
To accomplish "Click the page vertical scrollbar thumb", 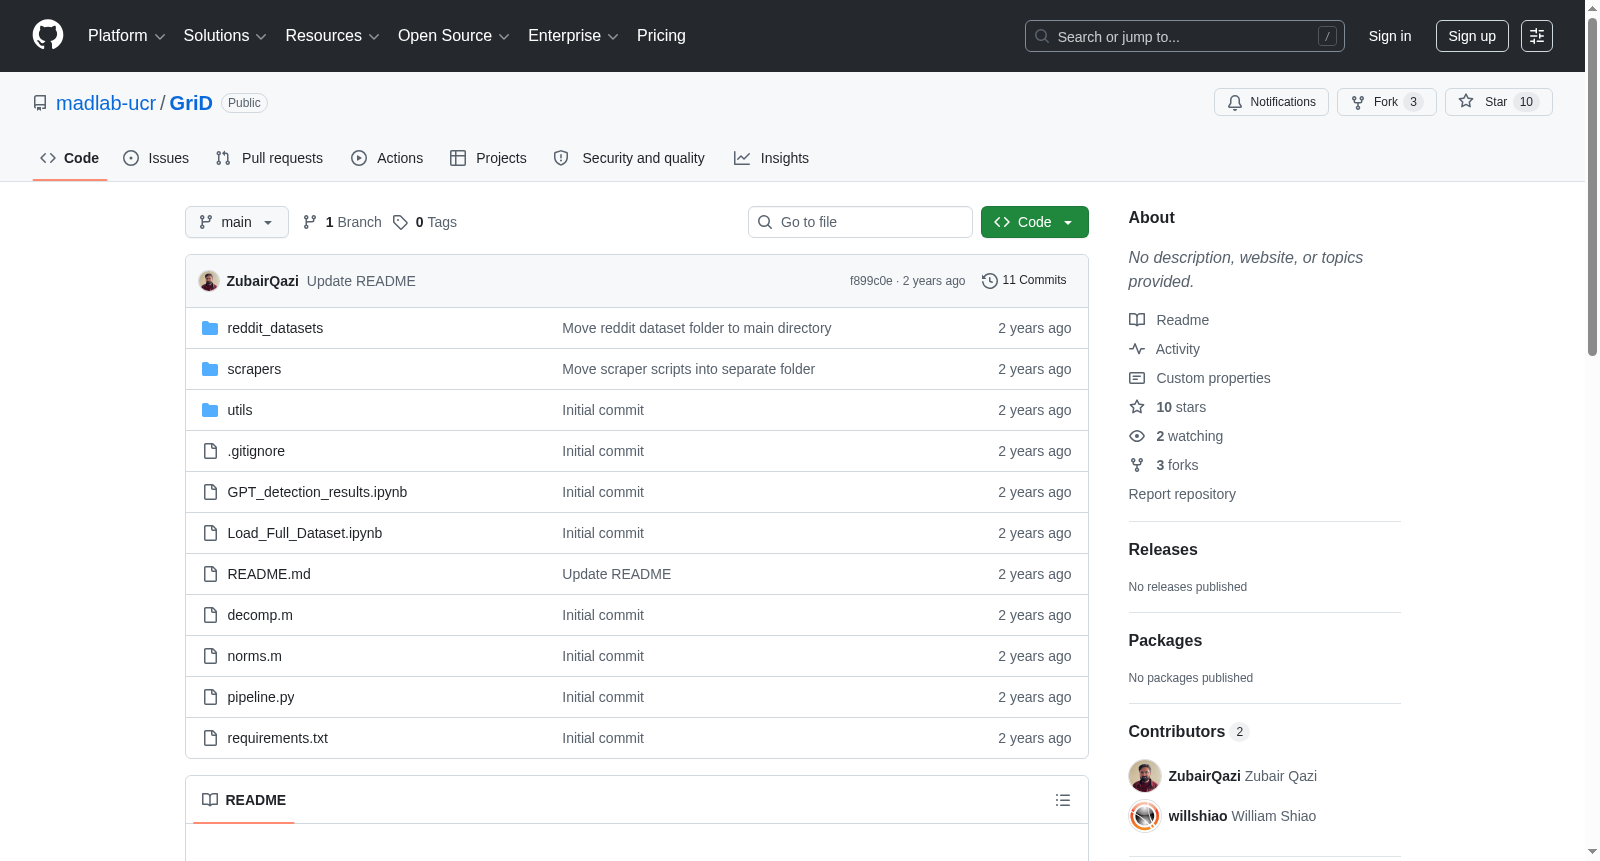I will pos(1592,185).
